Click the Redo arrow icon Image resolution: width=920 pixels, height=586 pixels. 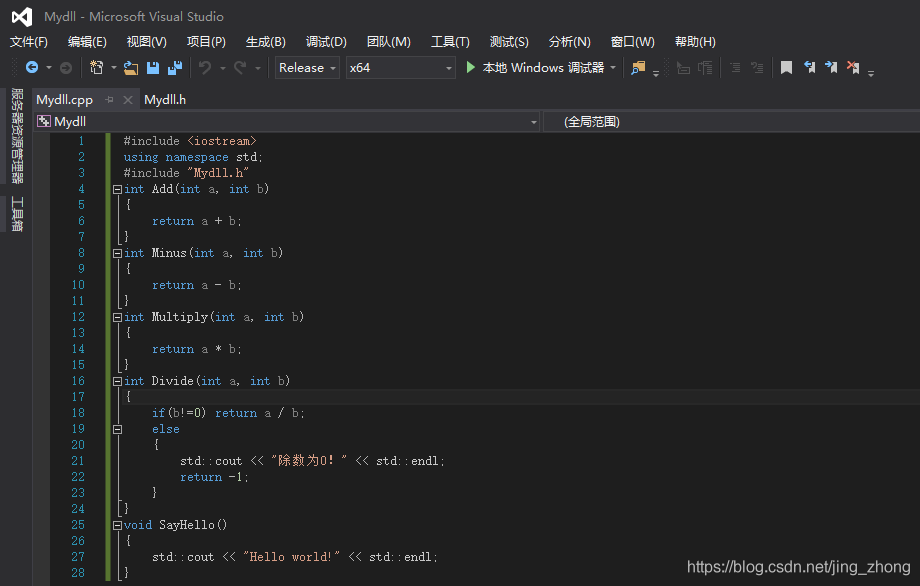(x=240, y=68)
